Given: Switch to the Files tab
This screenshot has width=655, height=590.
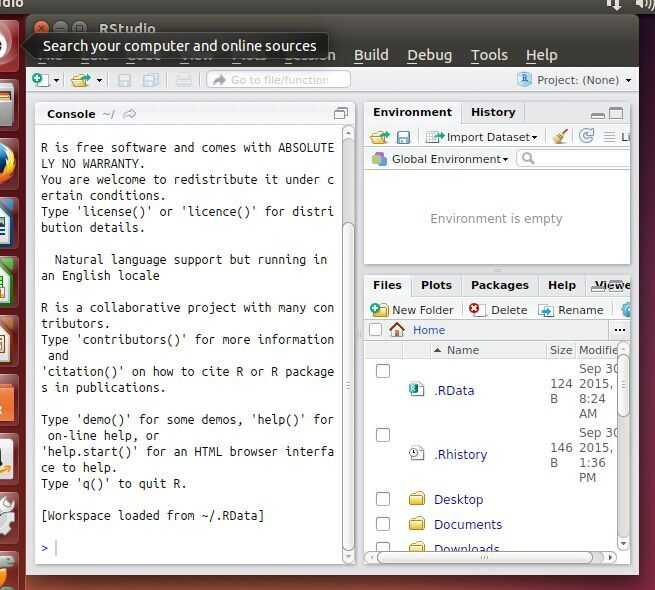Looking at the screenshot, I should pos(387,285).
